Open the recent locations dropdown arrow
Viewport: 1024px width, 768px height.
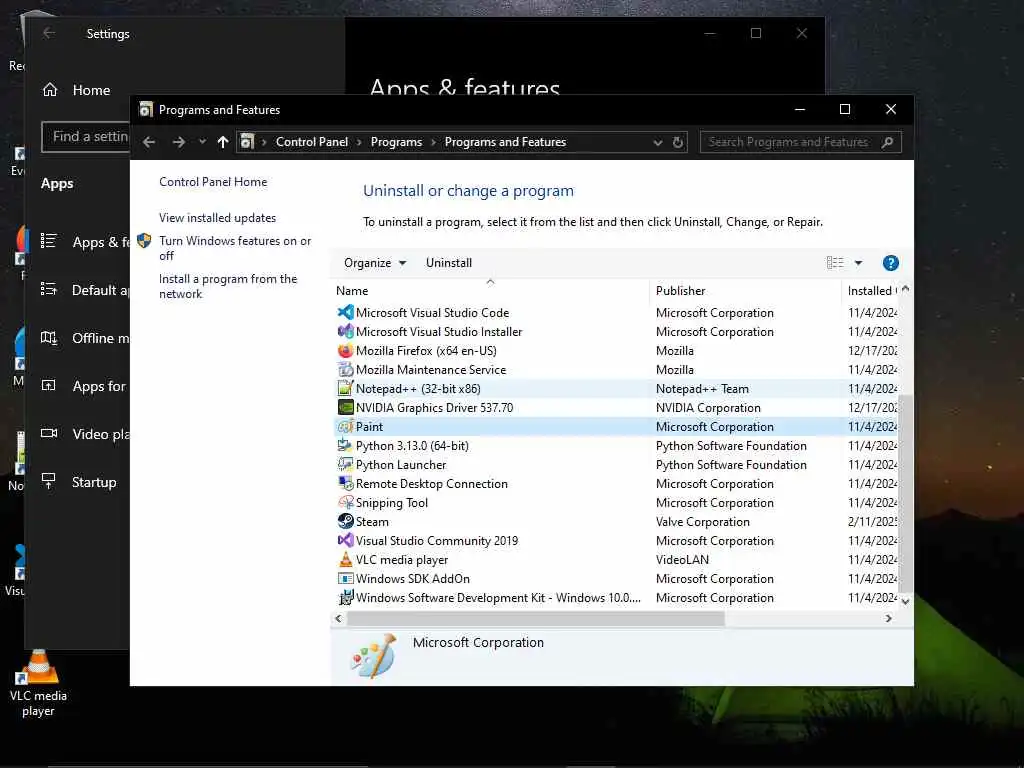click(202, 142)
